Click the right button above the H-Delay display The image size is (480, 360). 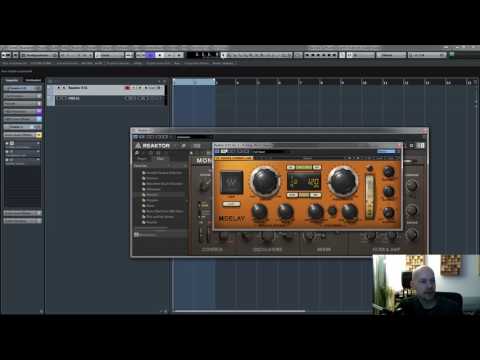pos(317,167)
